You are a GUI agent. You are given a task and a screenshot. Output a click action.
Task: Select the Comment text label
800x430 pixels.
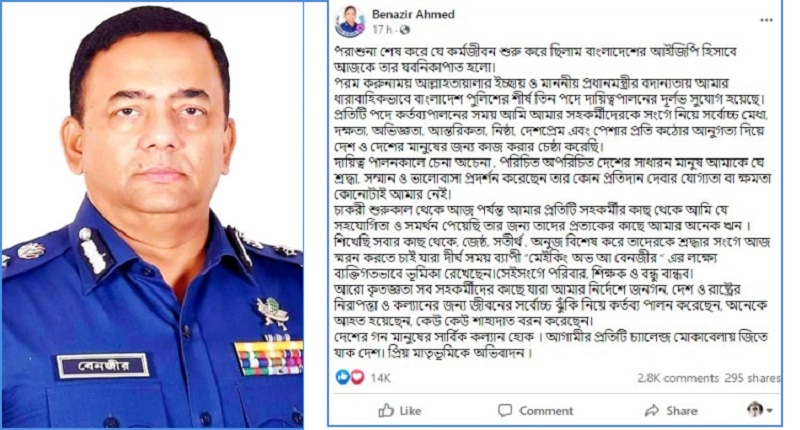pos(546,411)
